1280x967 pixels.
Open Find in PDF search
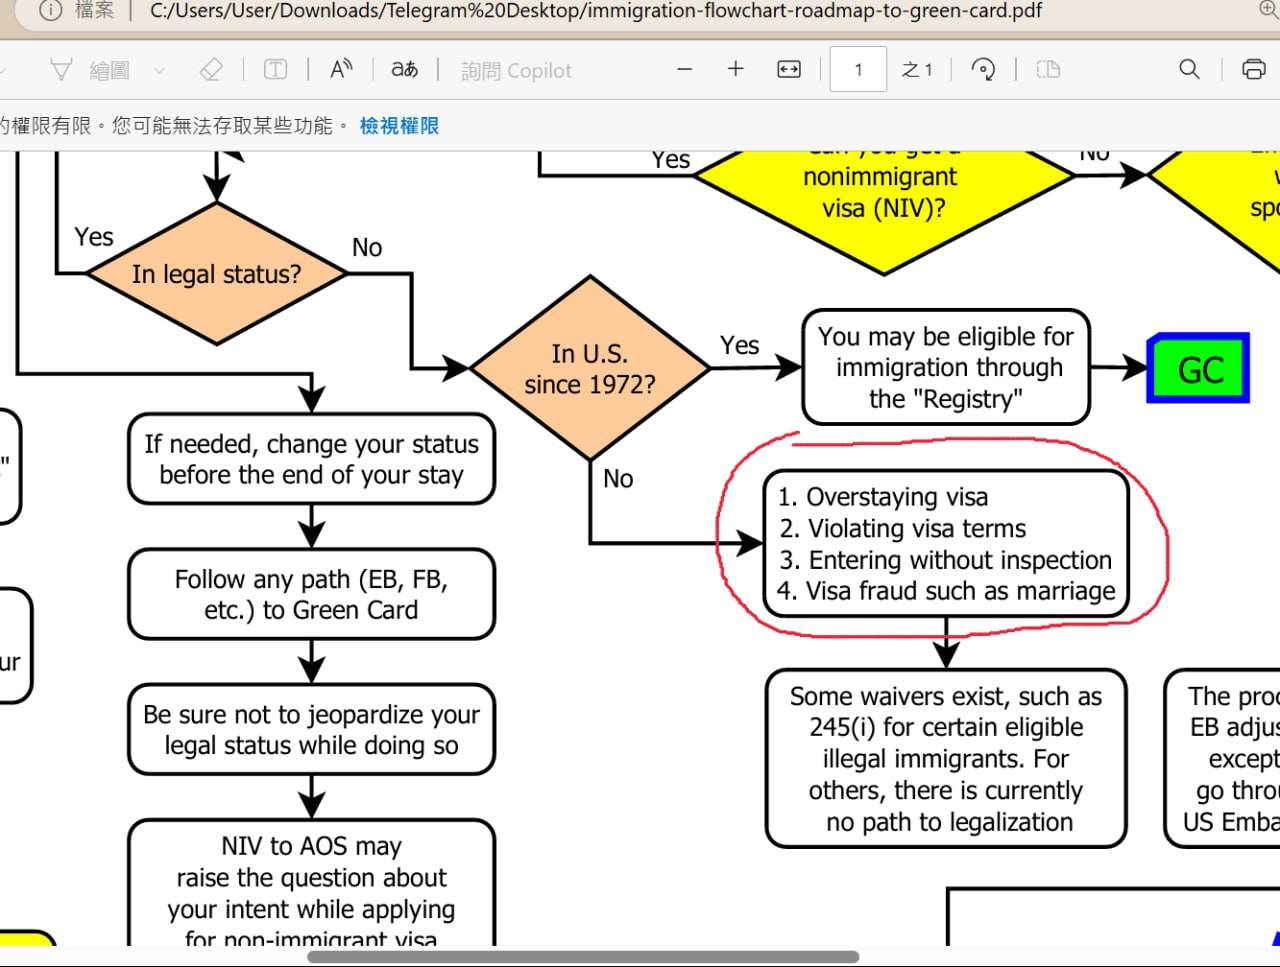tap(1189, 70)
